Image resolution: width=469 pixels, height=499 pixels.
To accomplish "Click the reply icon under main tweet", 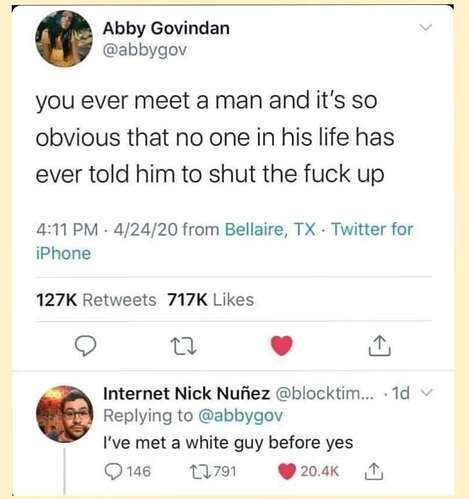I will pos(85,346).
